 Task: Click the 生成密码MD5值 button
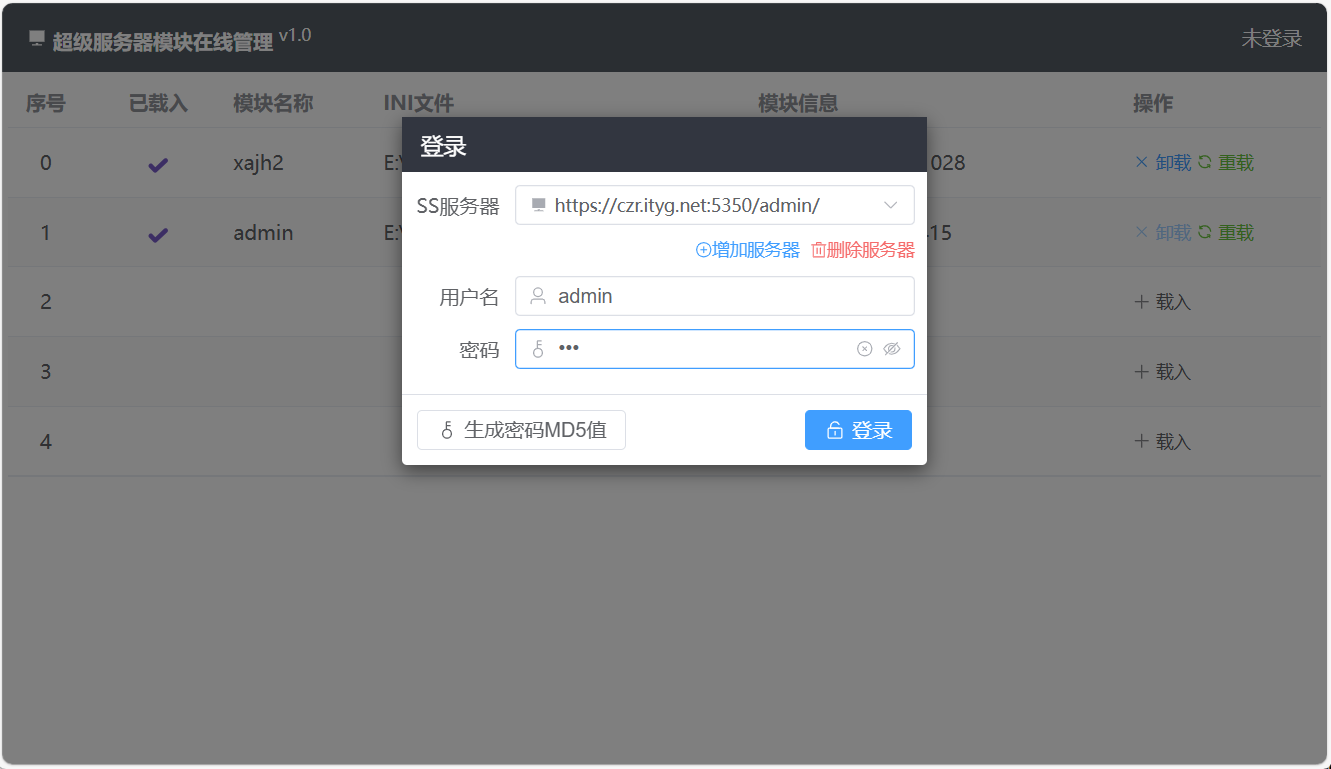[521, 430]
